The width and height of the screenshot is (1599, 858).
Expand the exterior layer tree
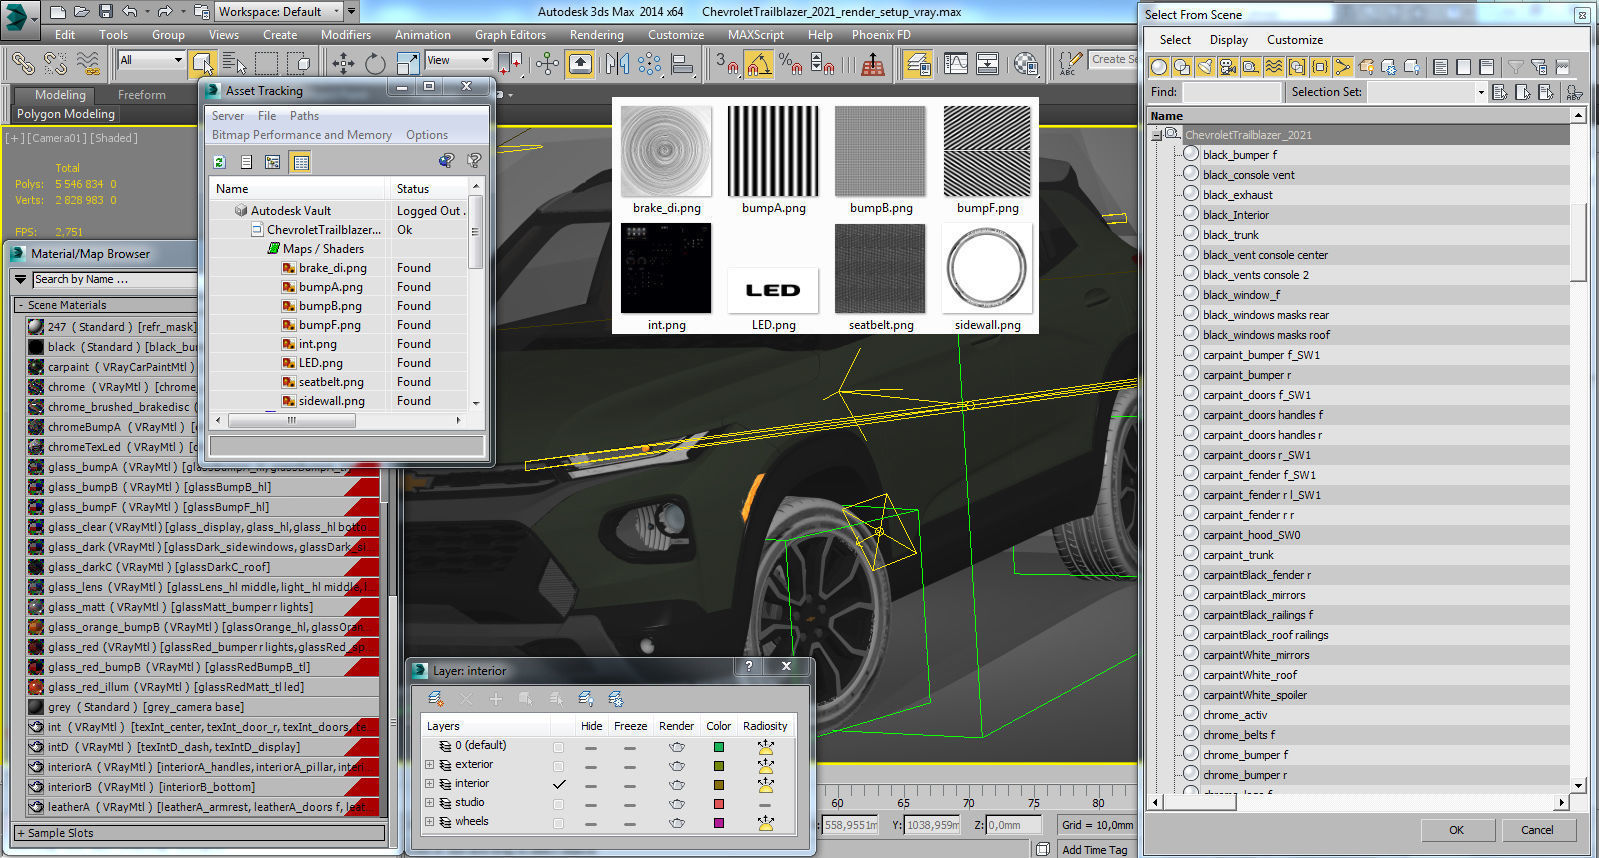pyautogui.click(x=430, y=765)
